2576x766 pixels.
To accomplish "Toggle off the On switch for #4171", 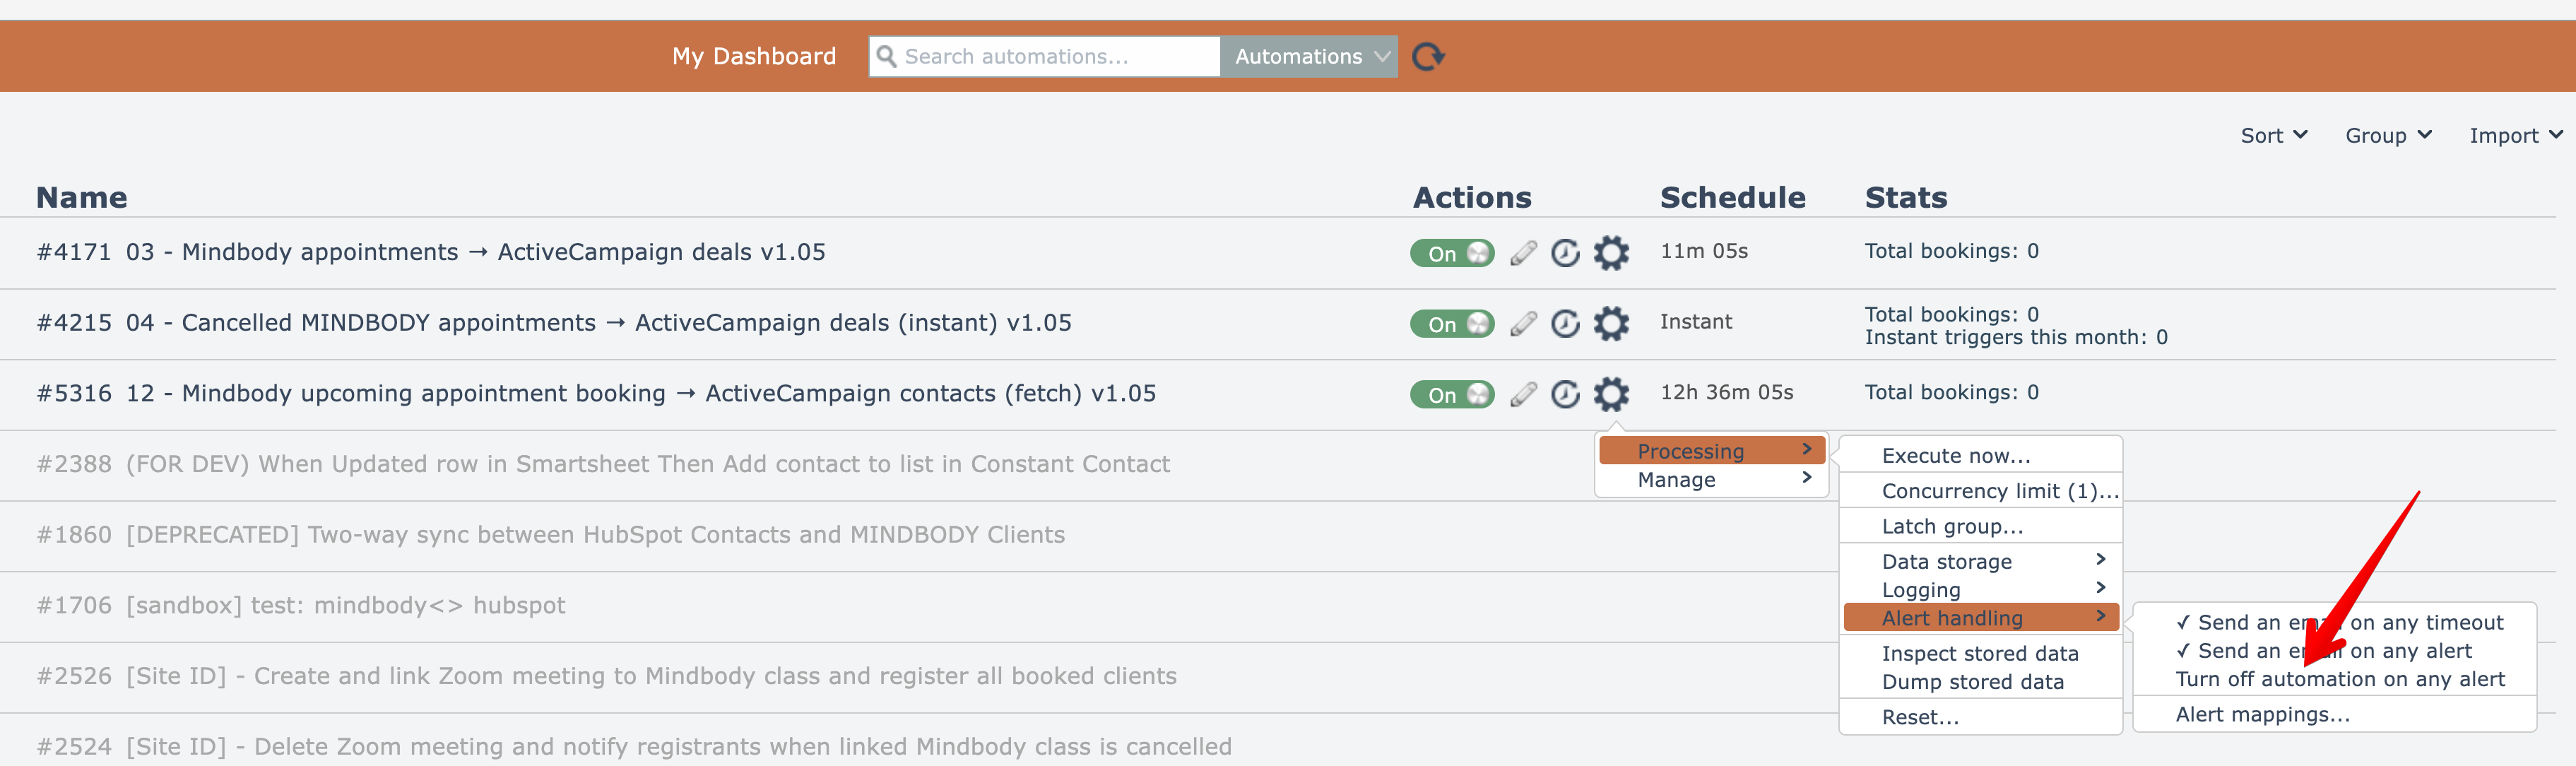I will [1452, 253].
